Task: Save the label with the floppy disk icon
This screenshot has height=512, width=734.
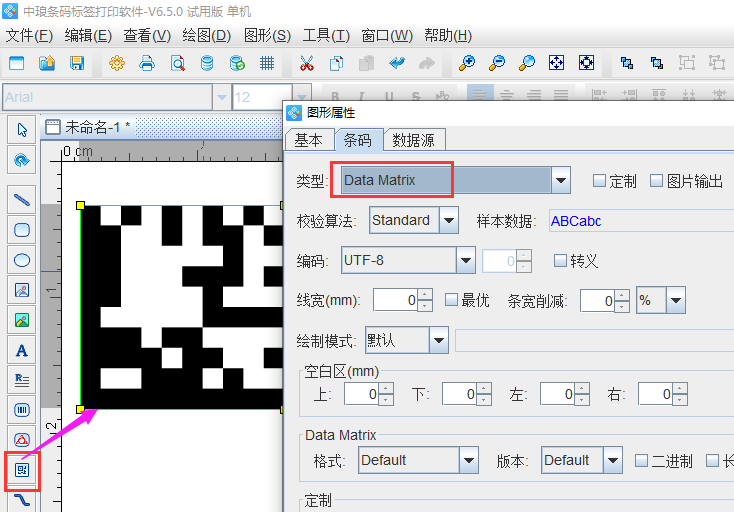Action: pos(77,62)
